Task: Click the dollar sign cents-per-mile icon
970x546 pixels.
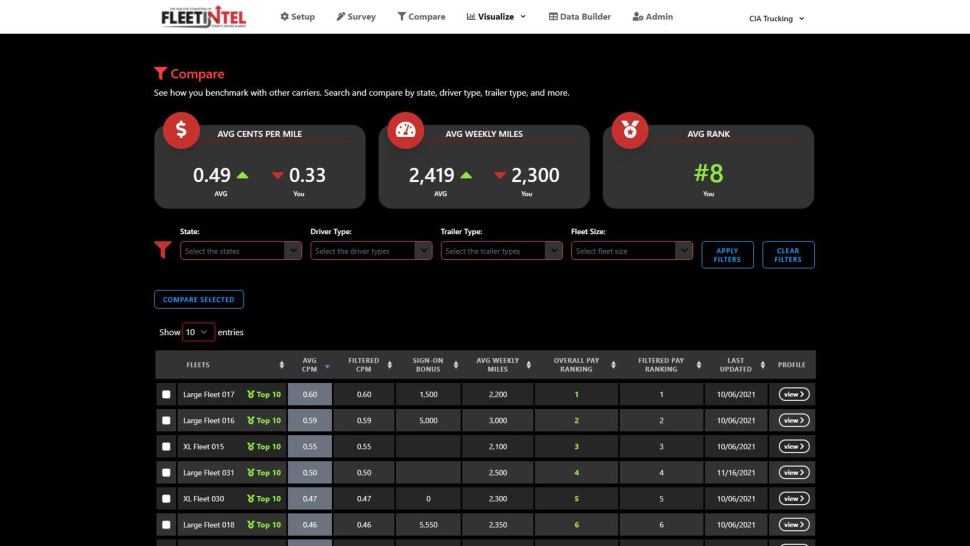Action: (181, 130)
